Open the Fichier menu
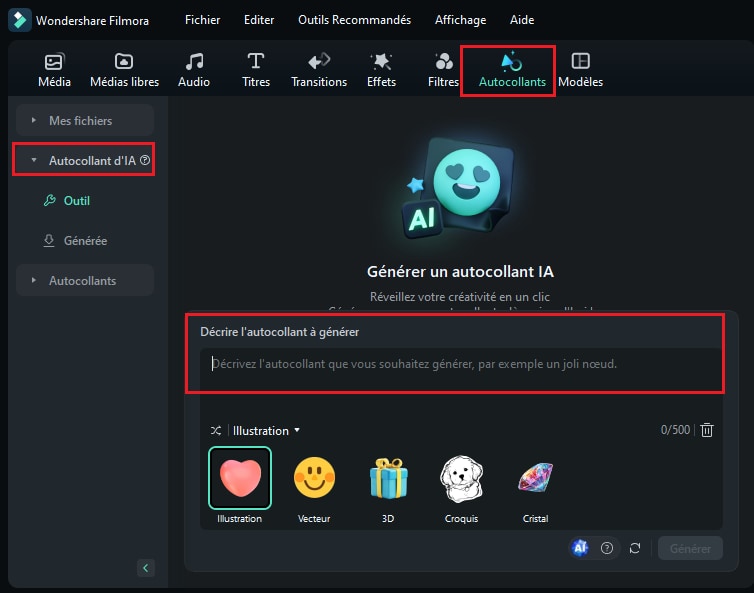The image size is (754, 593). pos(202,20)
